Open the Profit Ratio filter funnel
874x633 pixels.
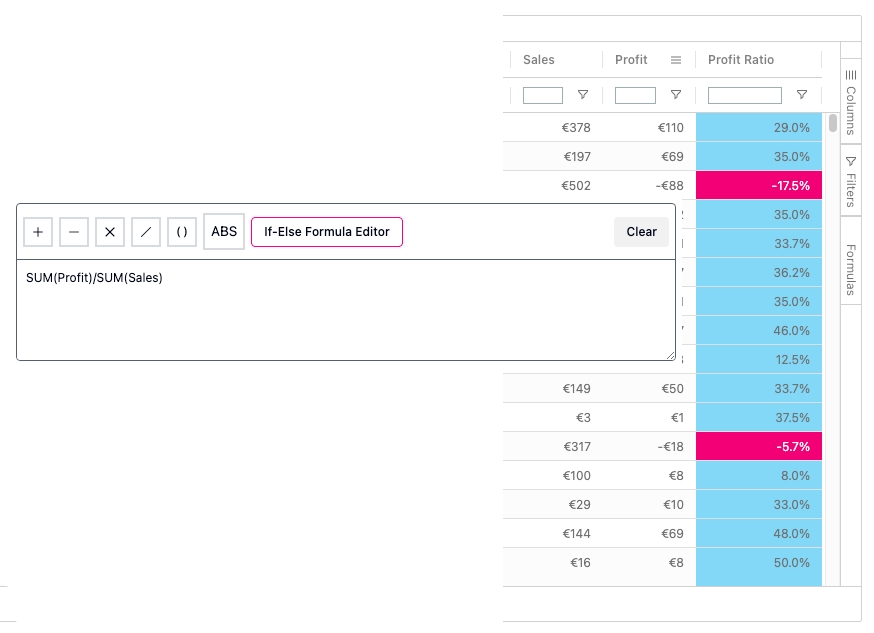[802, 95]
